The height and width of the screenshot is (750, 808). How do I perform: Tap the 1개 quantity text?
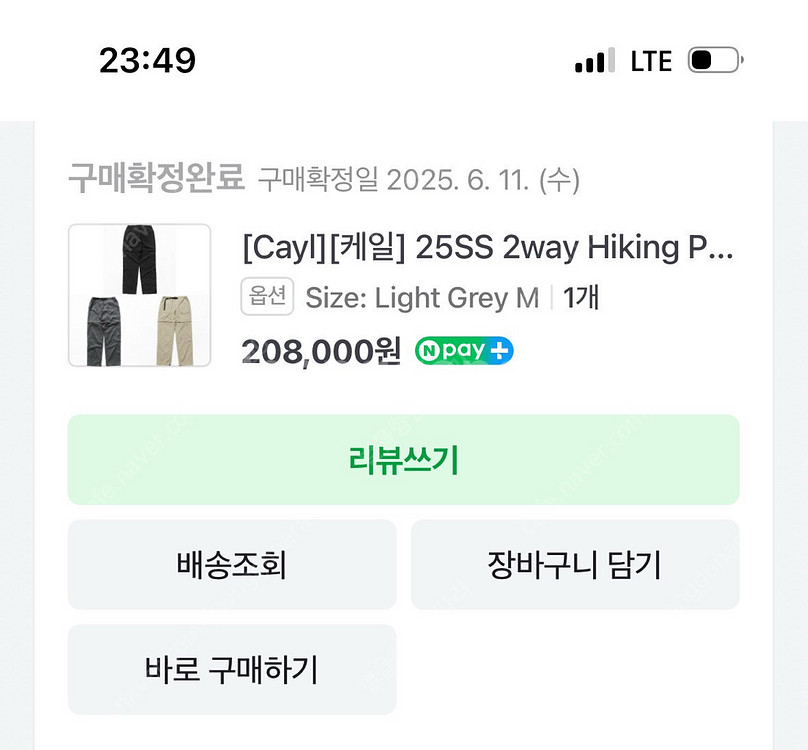click(x=581, y=297)
